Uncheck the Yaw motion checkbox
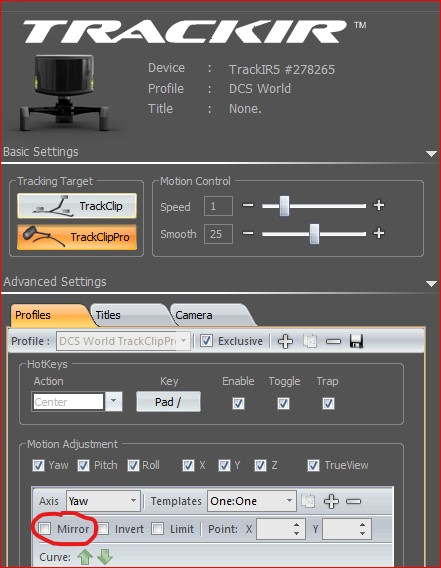Image resolution: width=441 pixels, height=568 pixels. 38,465
